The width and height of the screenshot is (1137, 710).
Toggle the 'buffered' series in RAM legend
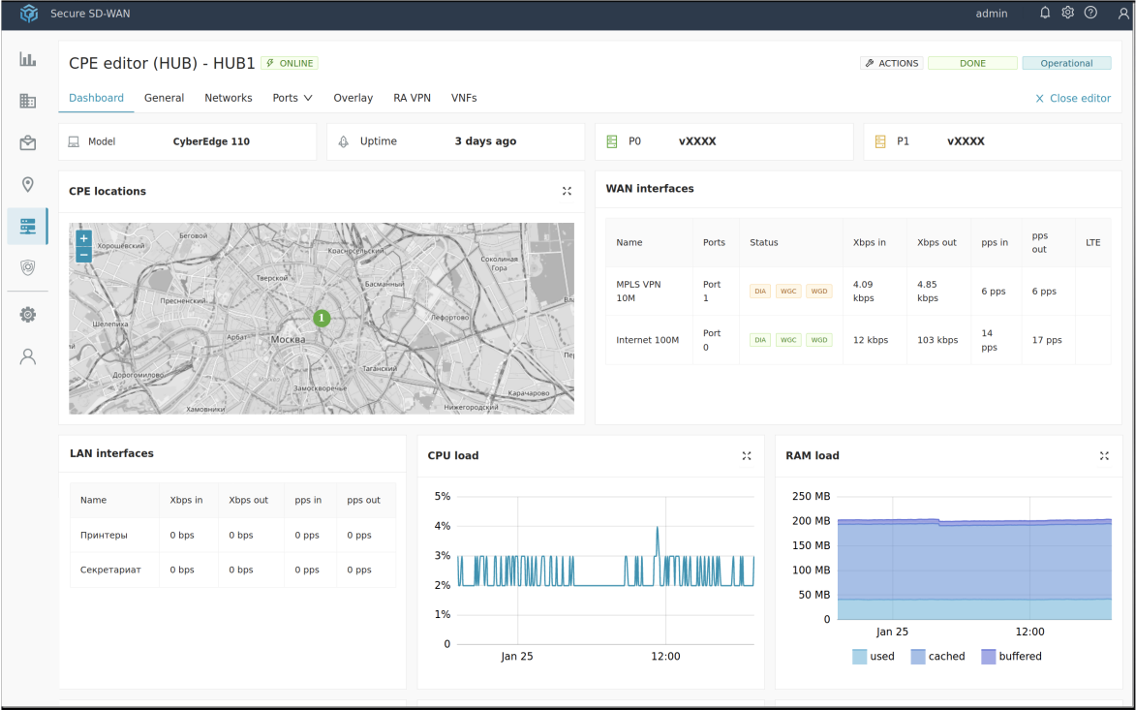pyautogui.click(x=1010, y=657)
